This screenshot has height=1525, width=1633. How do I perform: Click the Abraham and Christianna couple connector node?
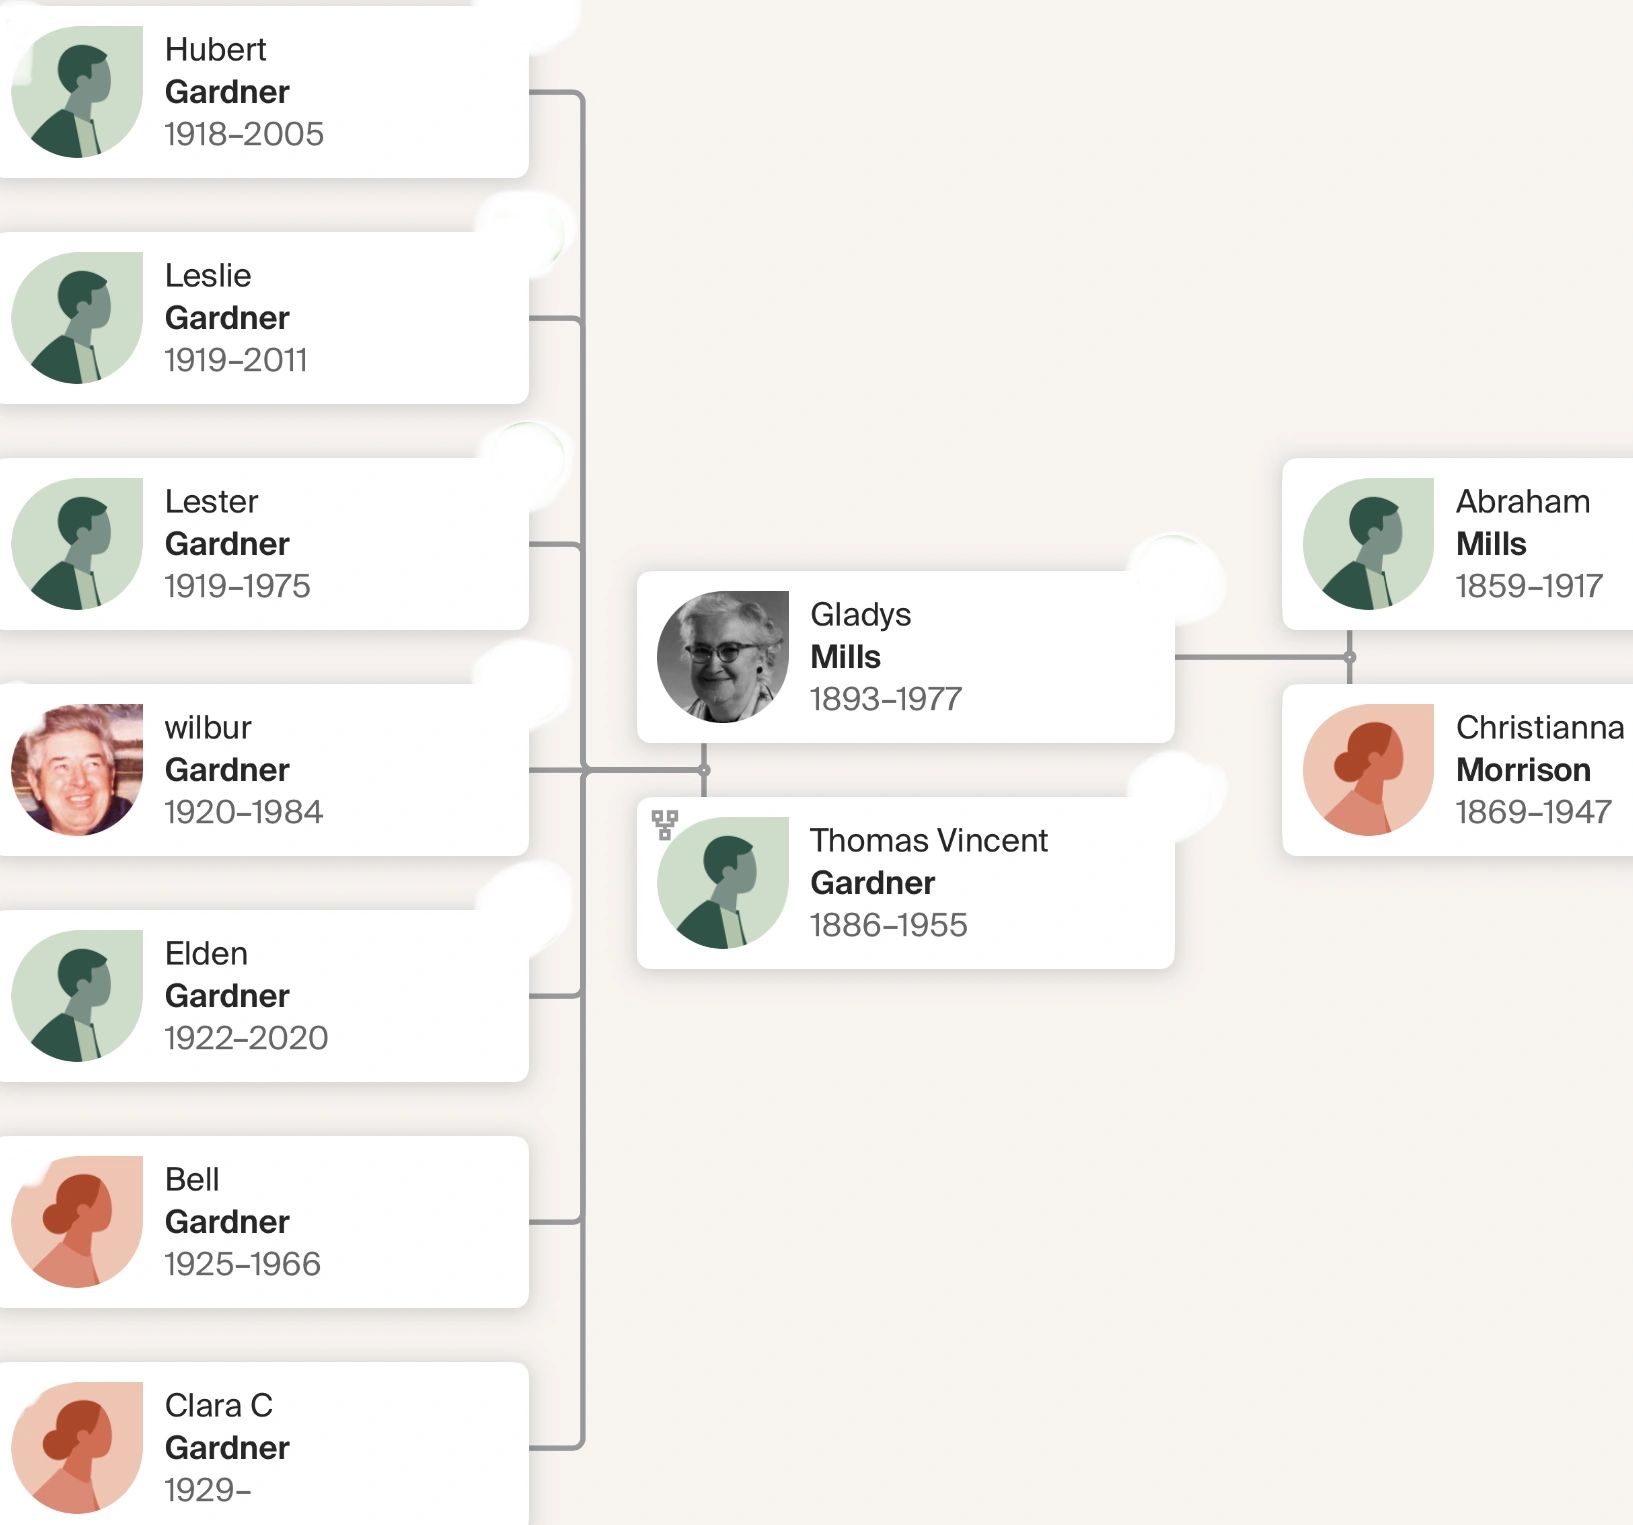(1350, 657)
